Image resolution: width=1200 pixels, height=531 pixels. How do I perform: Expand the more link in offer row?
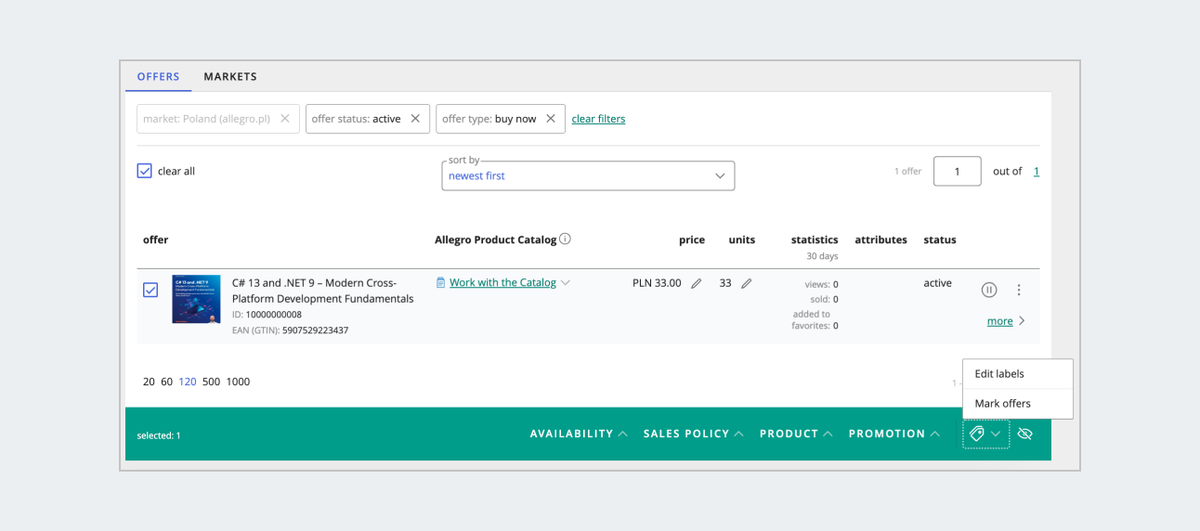click(x=1006, y=321)
